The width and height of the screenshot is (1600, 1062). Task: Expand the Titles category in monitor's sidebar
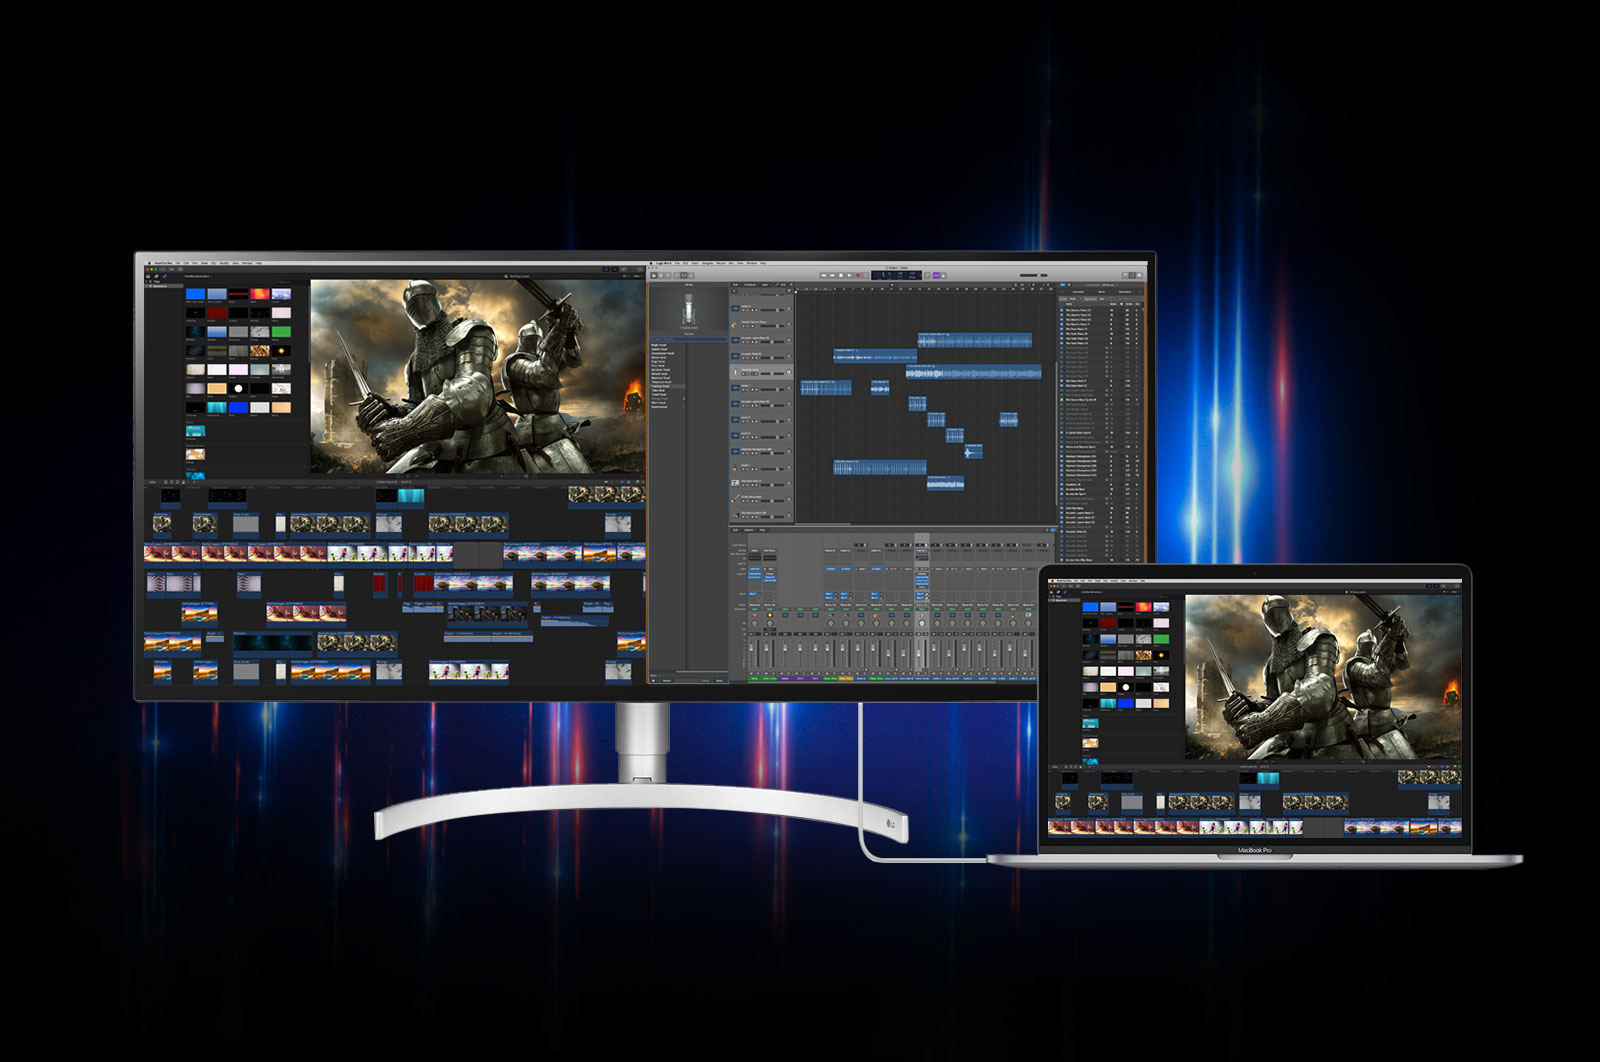coord(146,282)
